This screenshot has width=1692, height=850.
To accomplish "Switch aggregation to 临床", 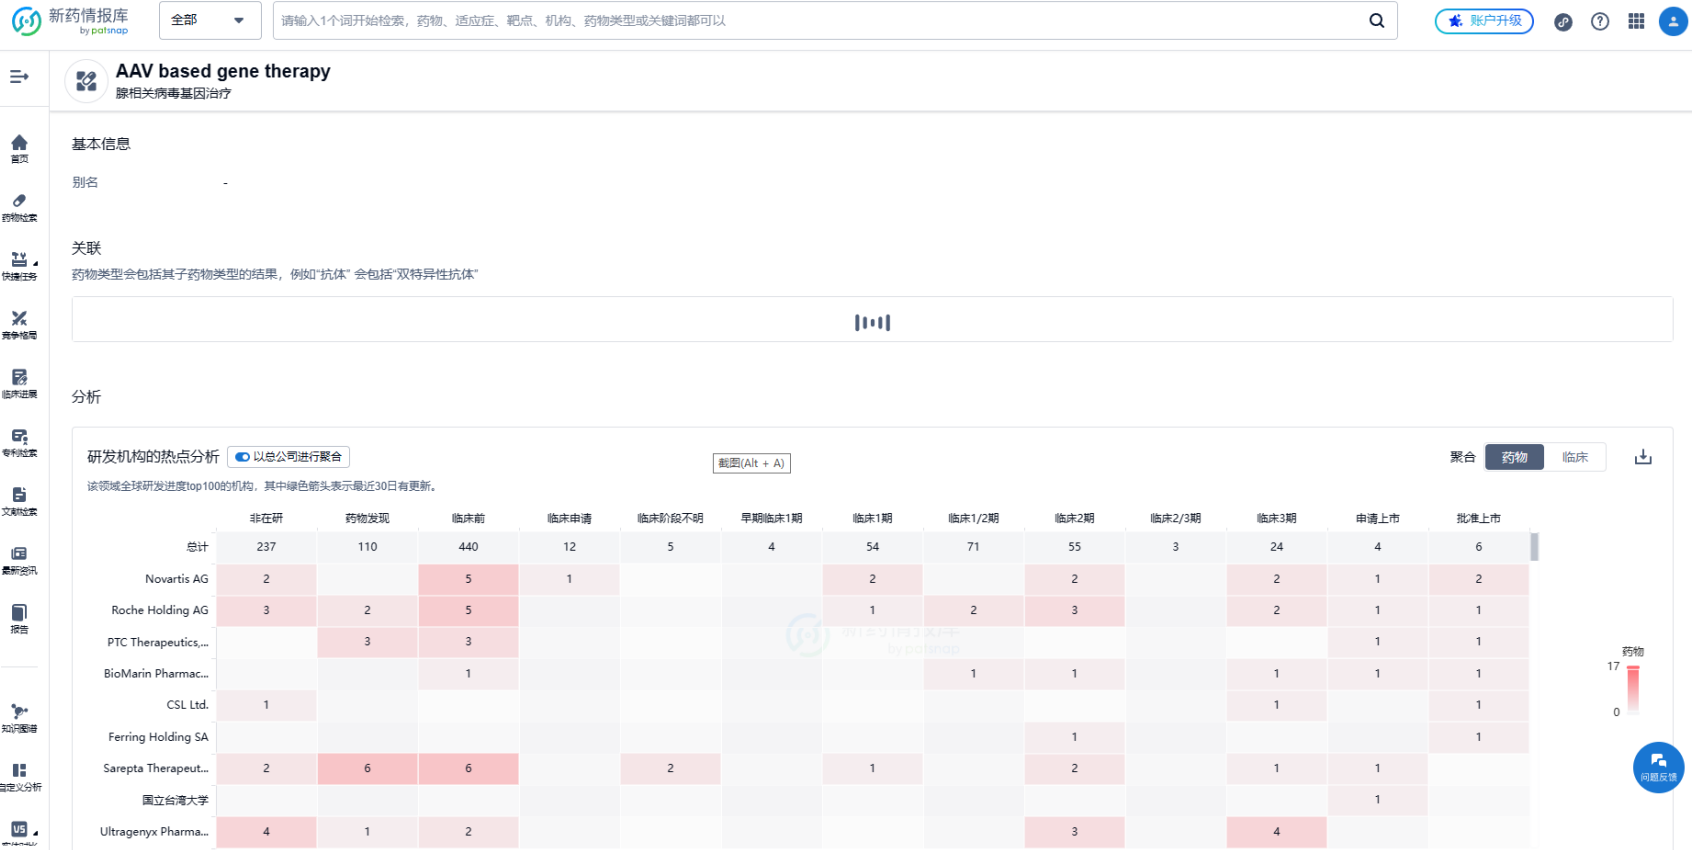I will tap(1575, 457).
